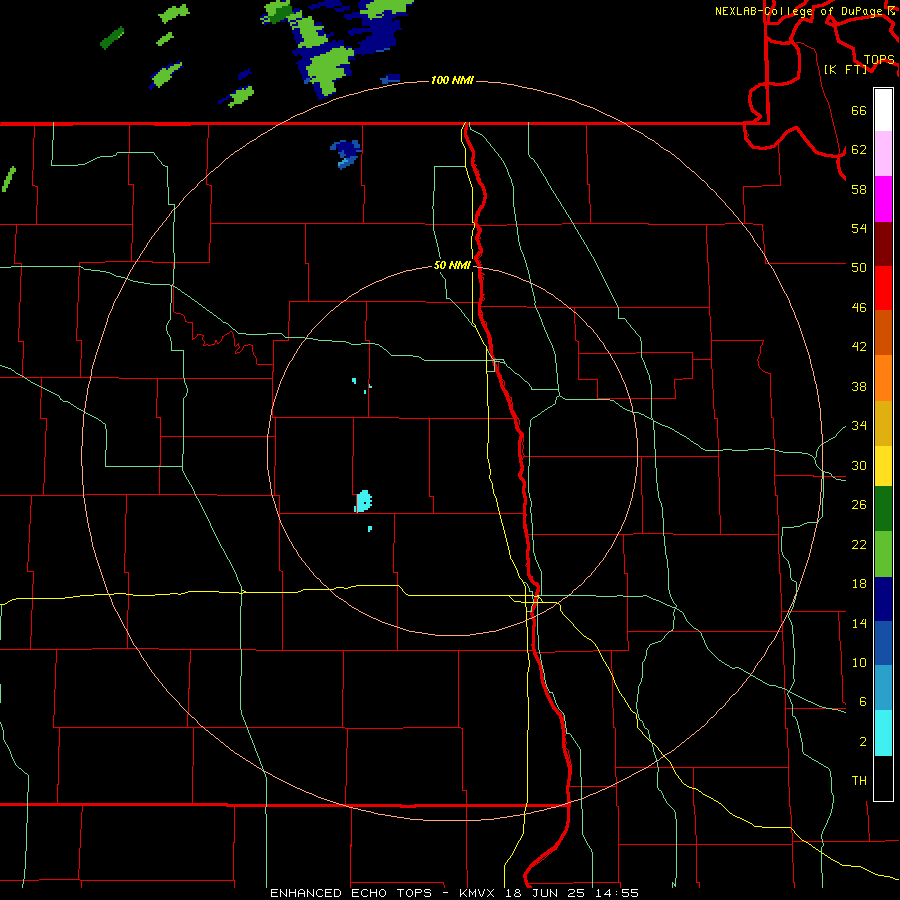900x900 pixels.
Task: Click the 50 NMI range ring label
Action: pos(452,265)
